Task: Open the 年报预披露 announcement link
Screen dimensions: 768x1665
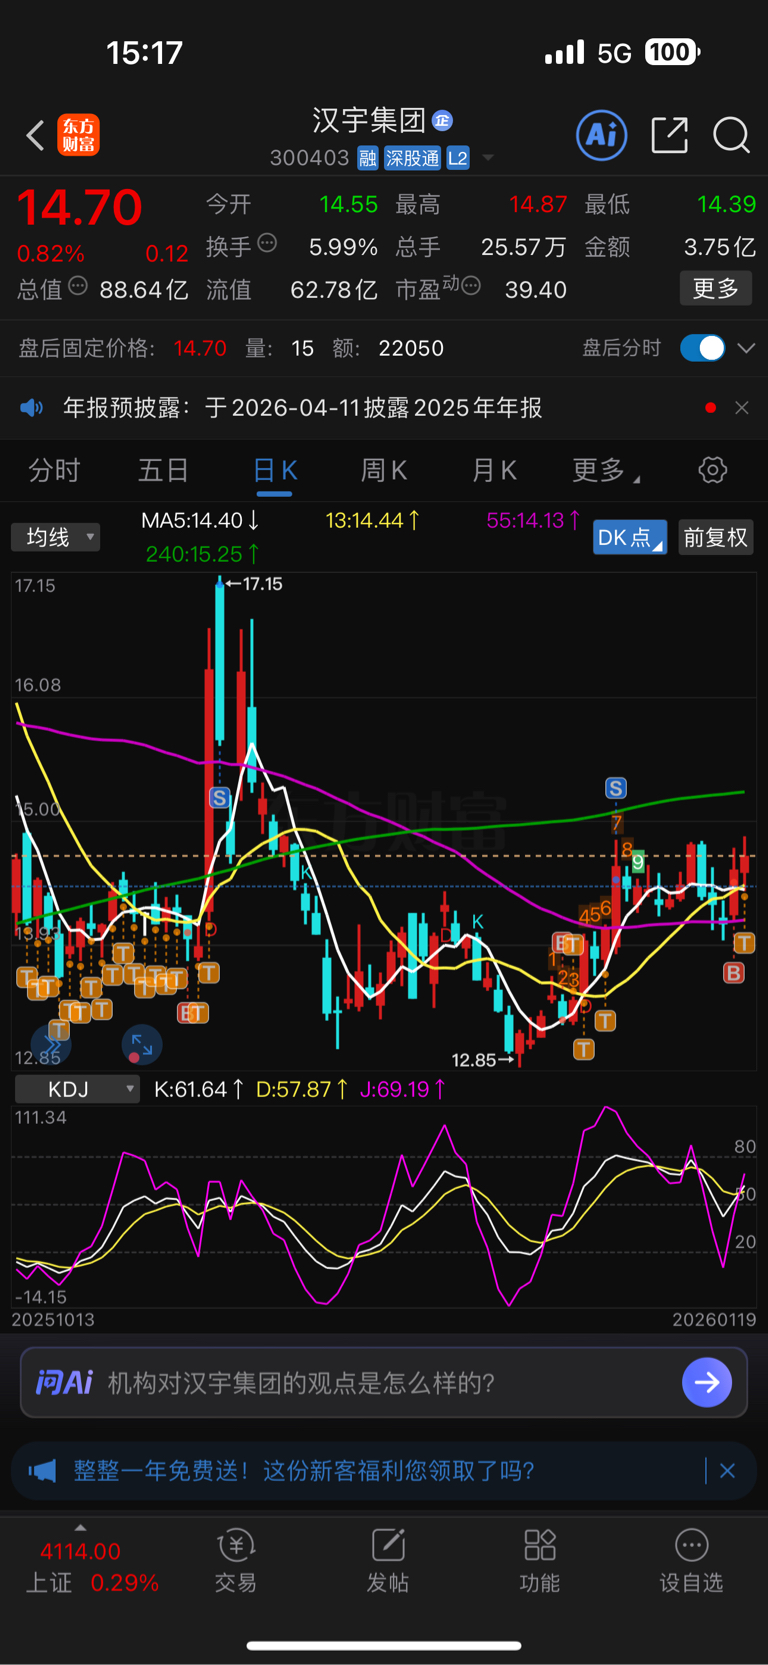Action: click(302, 408)
